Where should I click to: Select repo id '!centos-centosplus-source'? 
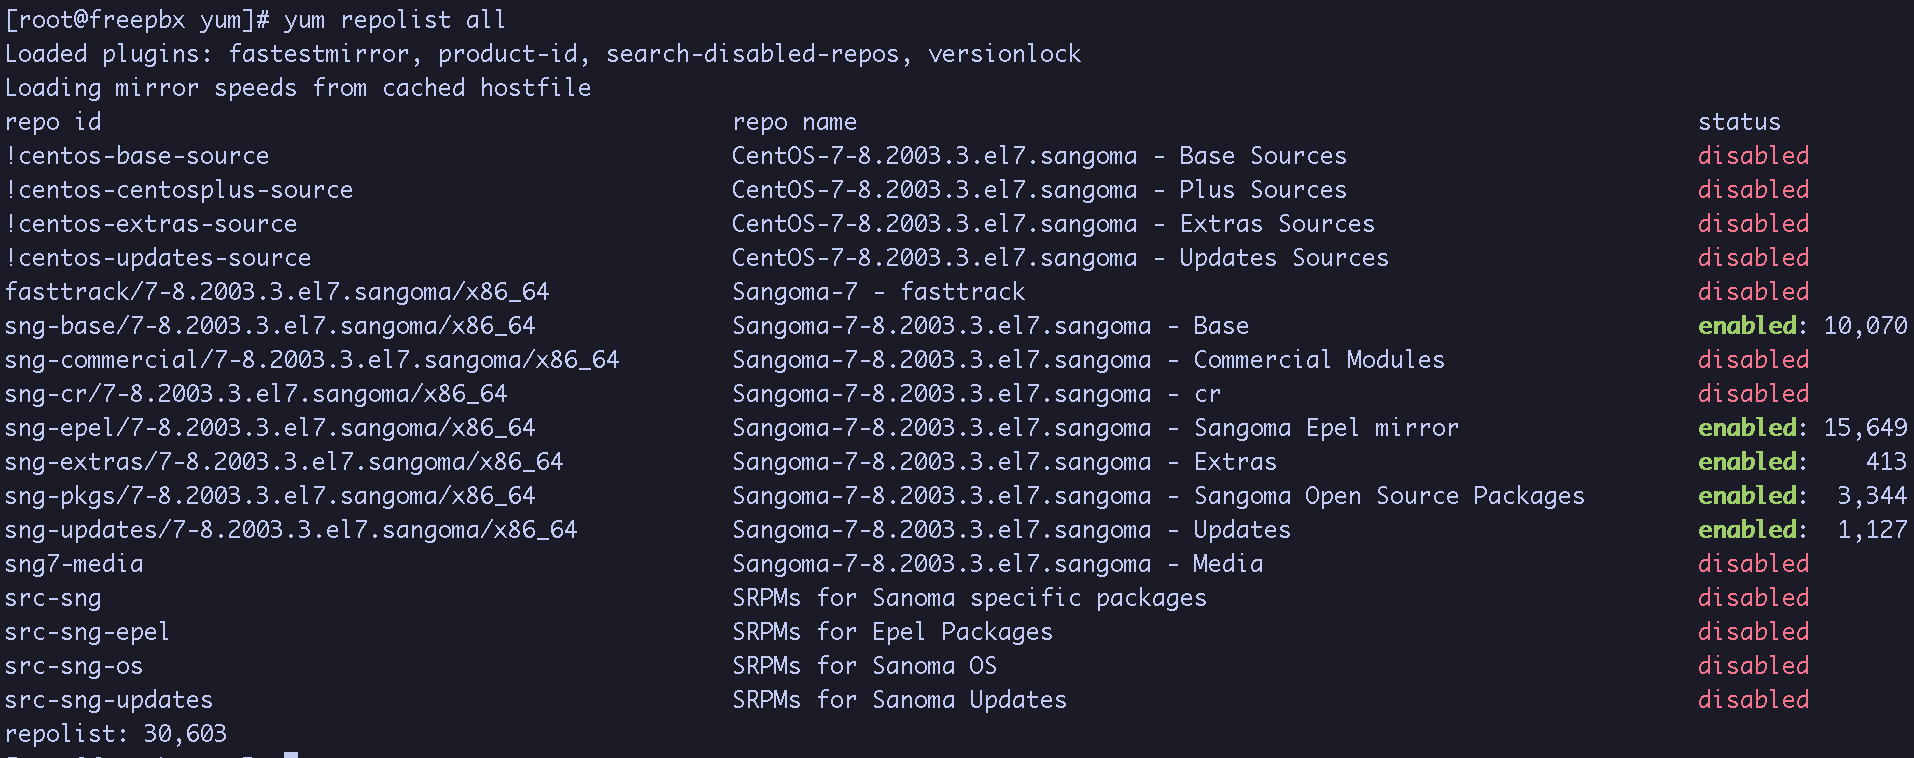[179, 190]
